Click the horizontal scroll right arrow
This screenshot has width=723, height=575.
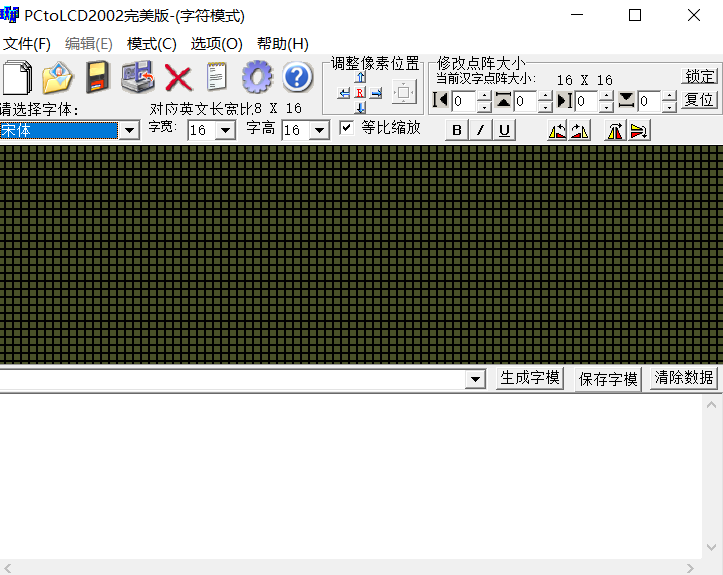click(690, 568)
